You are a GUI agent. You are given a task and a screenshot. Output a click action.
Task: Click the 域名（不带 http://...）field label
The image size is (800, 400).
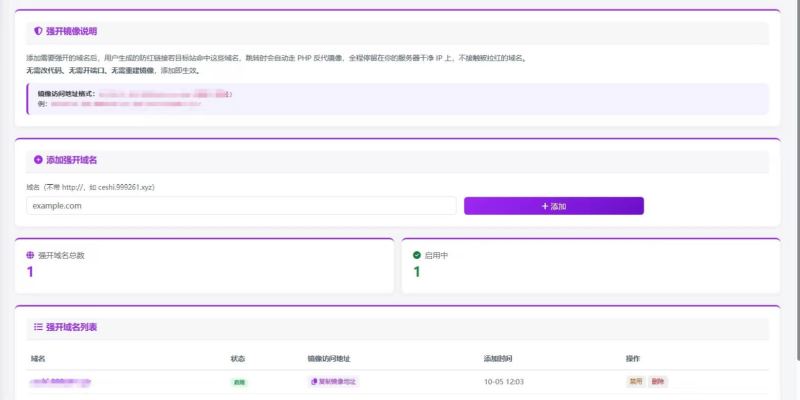tap(90, 187)
